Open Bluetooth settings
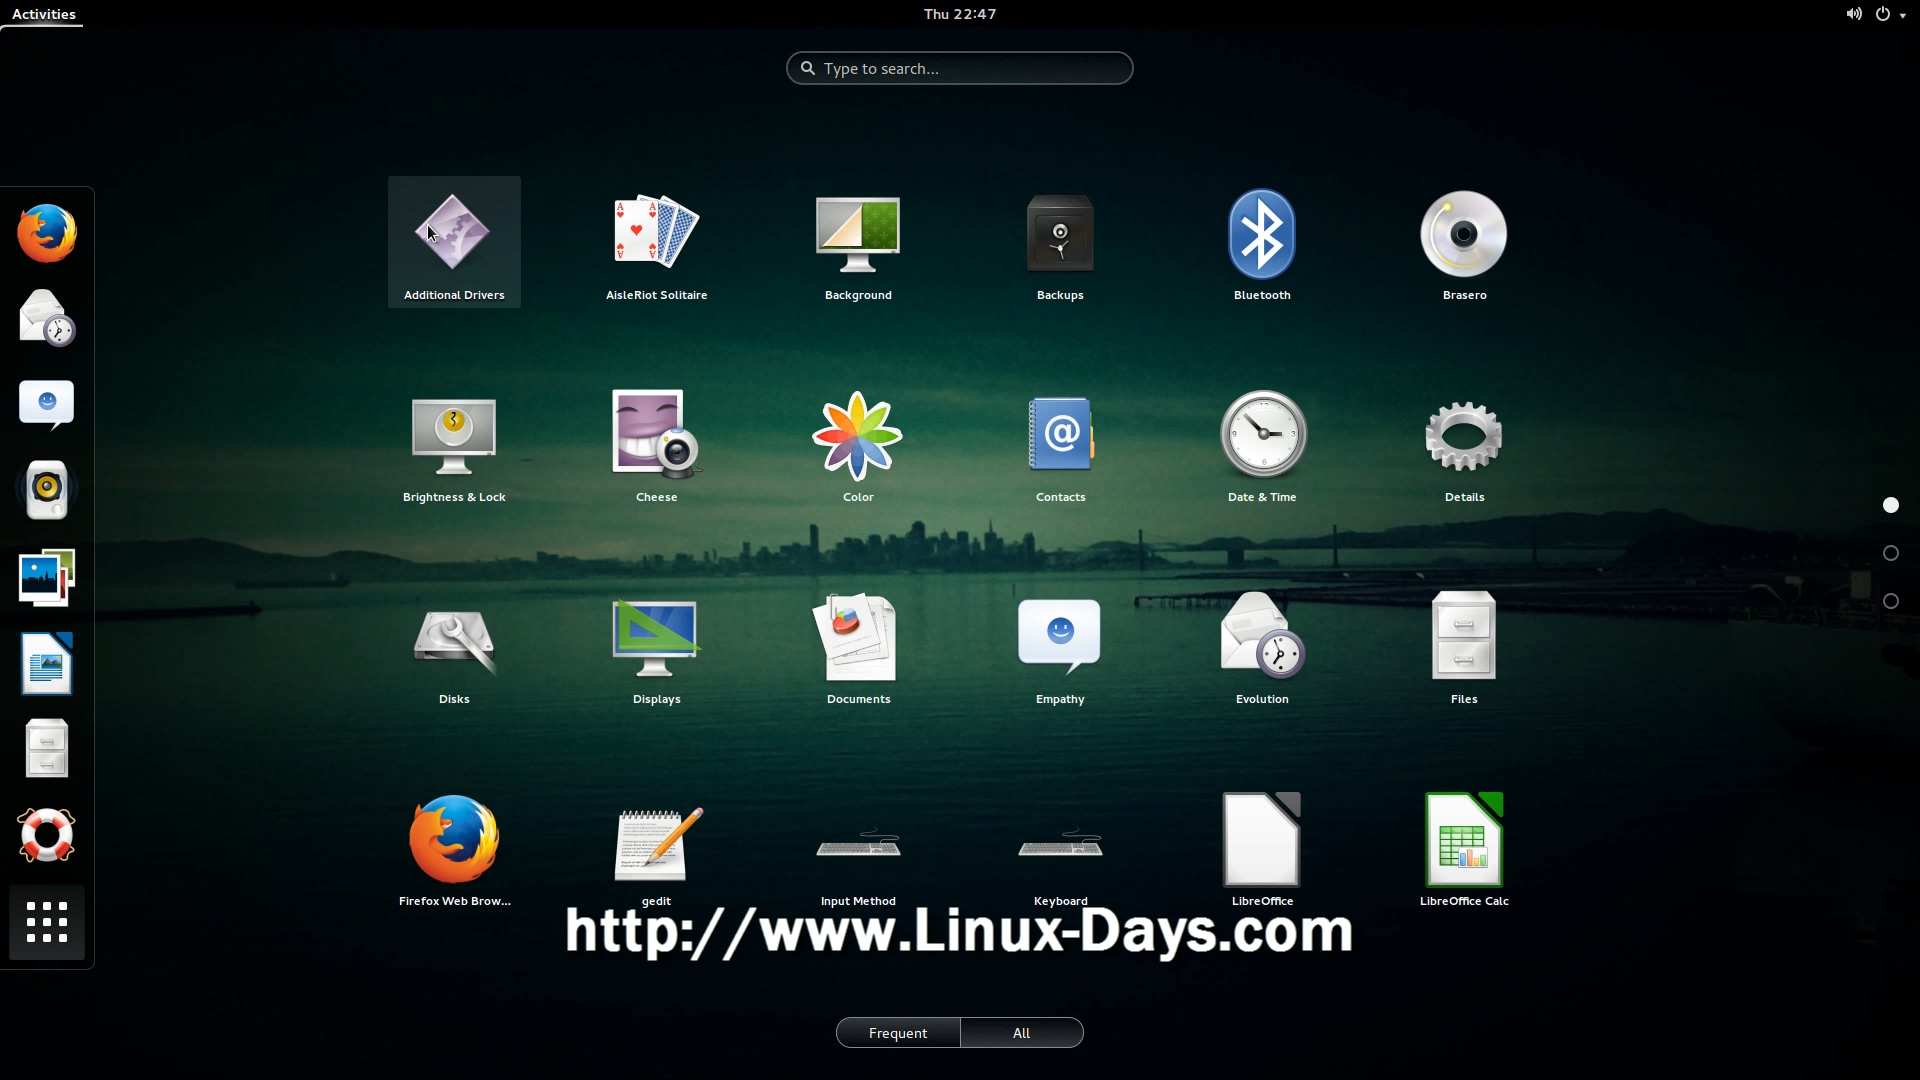The width and height of the screenshot is (1920, 1080). coord(1262,242)
